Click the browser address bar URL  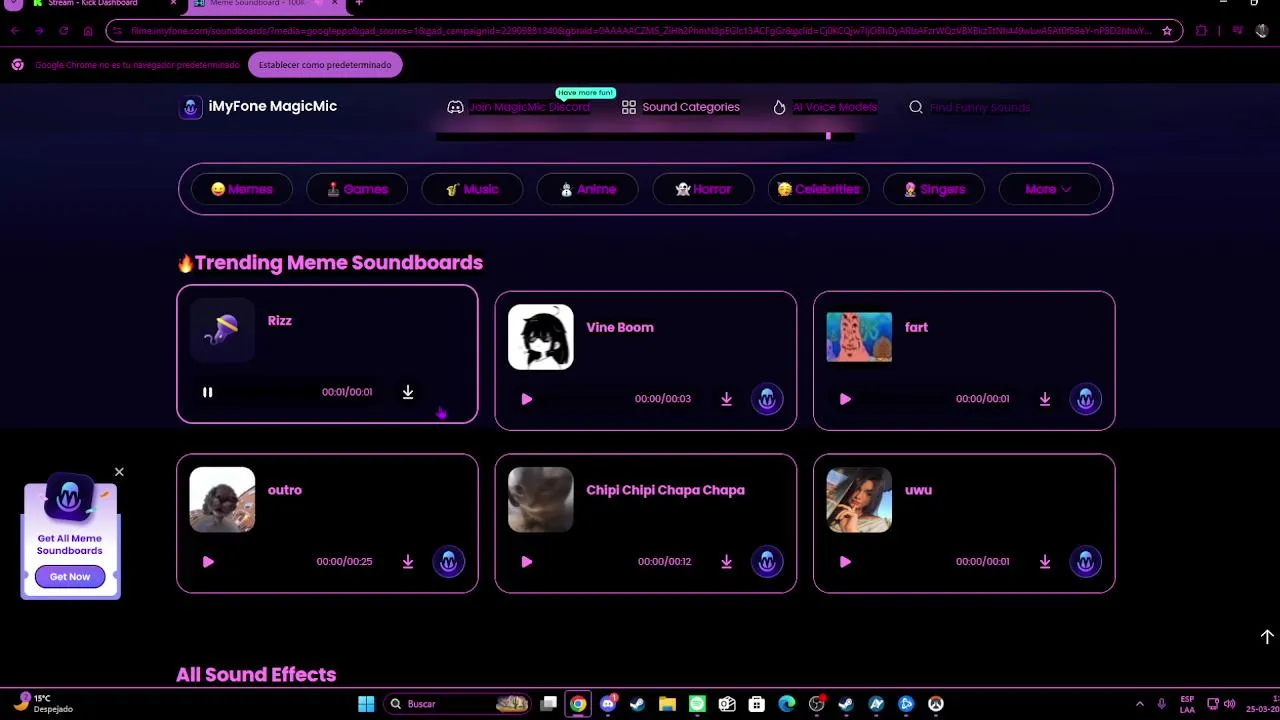click(640, 31)
